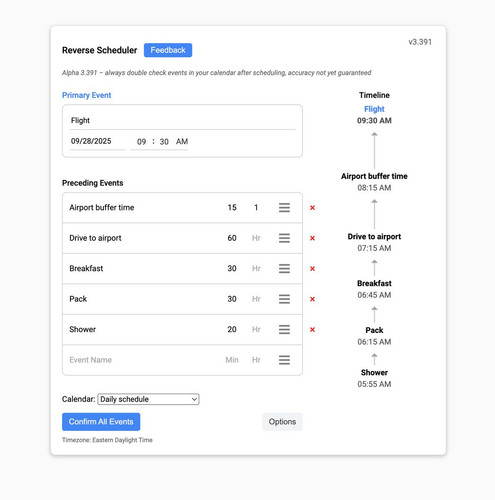Click Timeline entry Breakfast
495x500 pixels.
click(374, 283)
